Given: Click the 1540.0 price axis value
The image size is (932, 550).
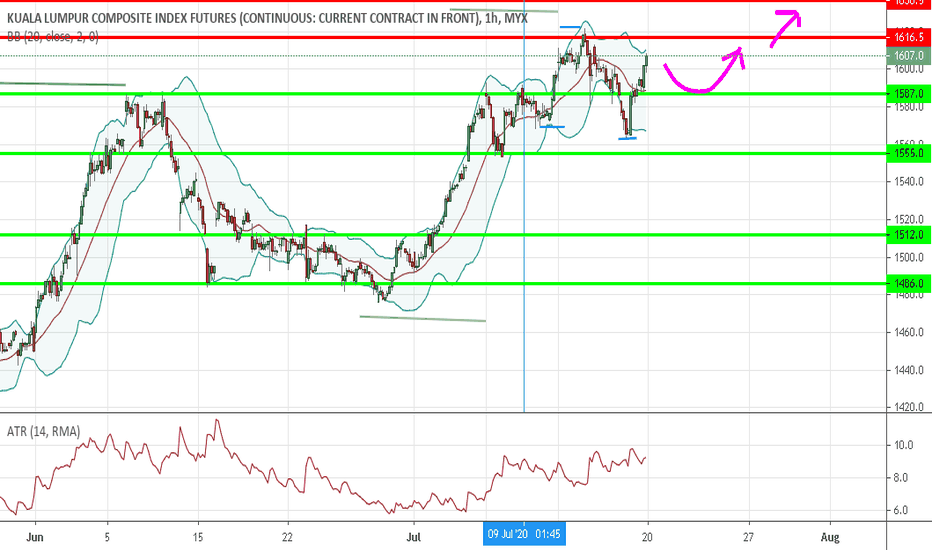Looking at the screenshot, I should point(909,181).
